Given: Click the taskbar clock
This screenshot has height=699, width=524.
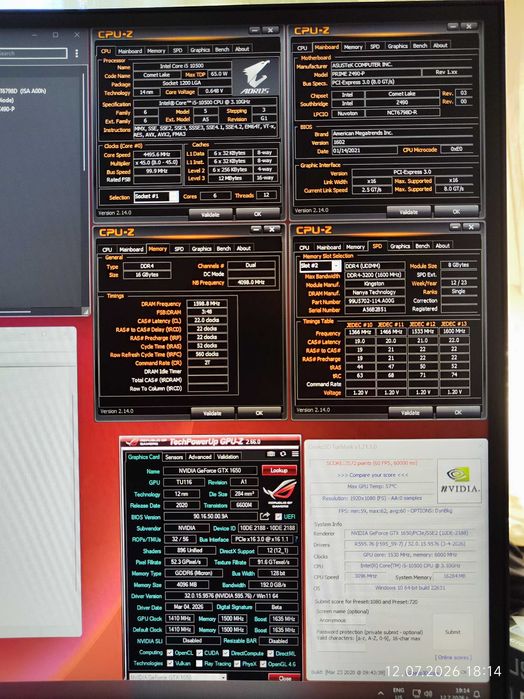Looking at the screenshot, I should pos(461,693).
